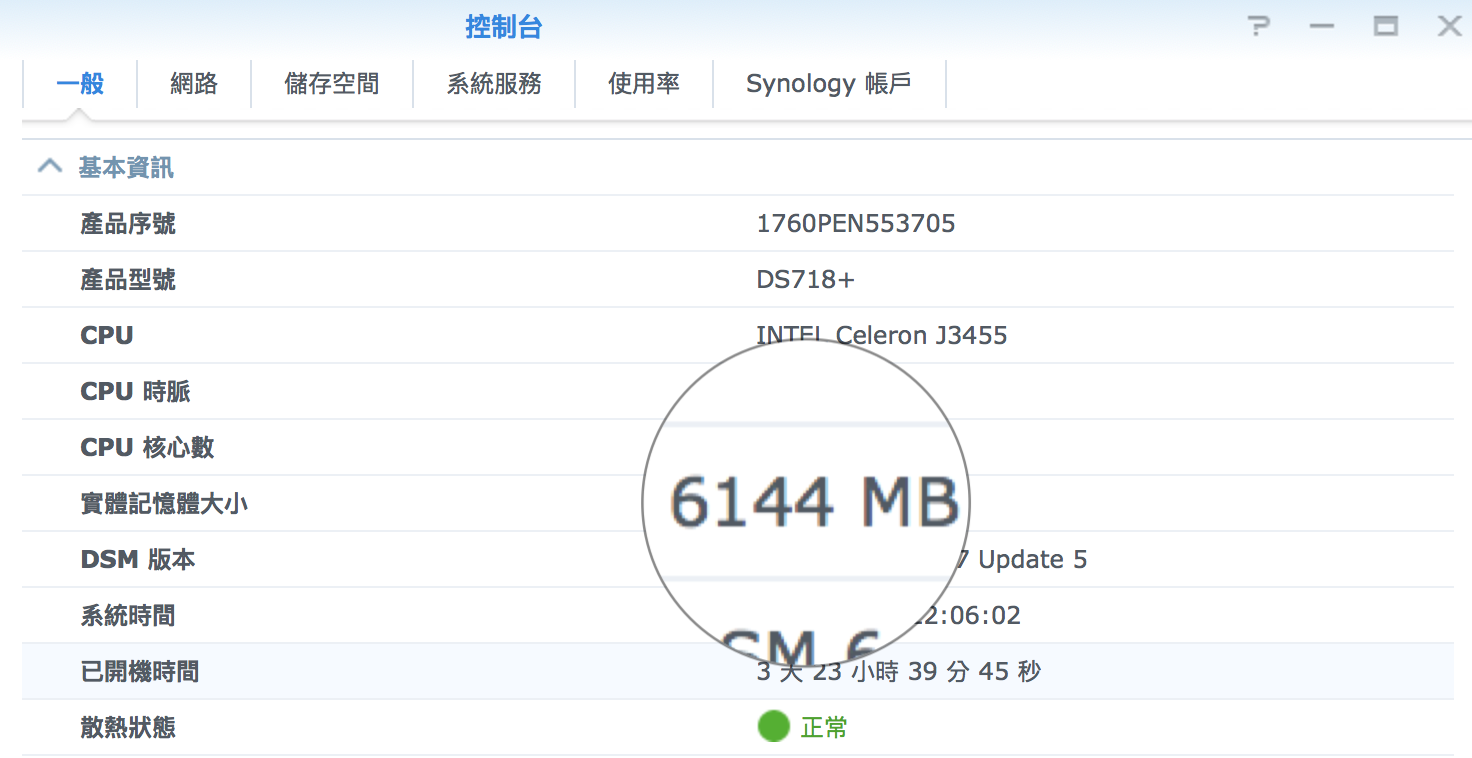Select the DS718+ model value
This screenshot has height=758, width=1472.
click(x=805, y=279)
